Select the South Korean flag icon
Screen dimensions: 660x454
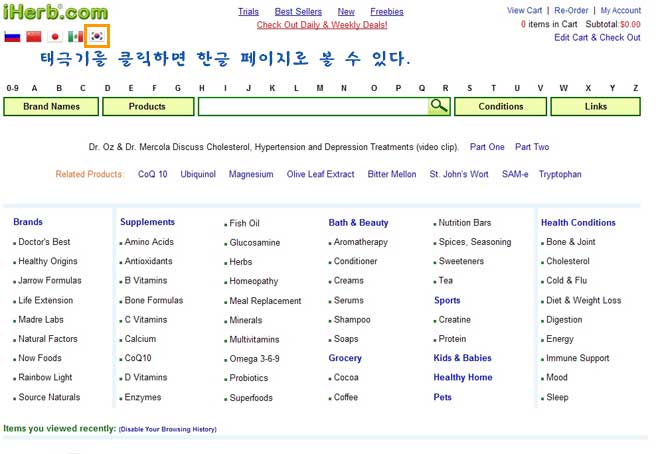pos(97,37)
